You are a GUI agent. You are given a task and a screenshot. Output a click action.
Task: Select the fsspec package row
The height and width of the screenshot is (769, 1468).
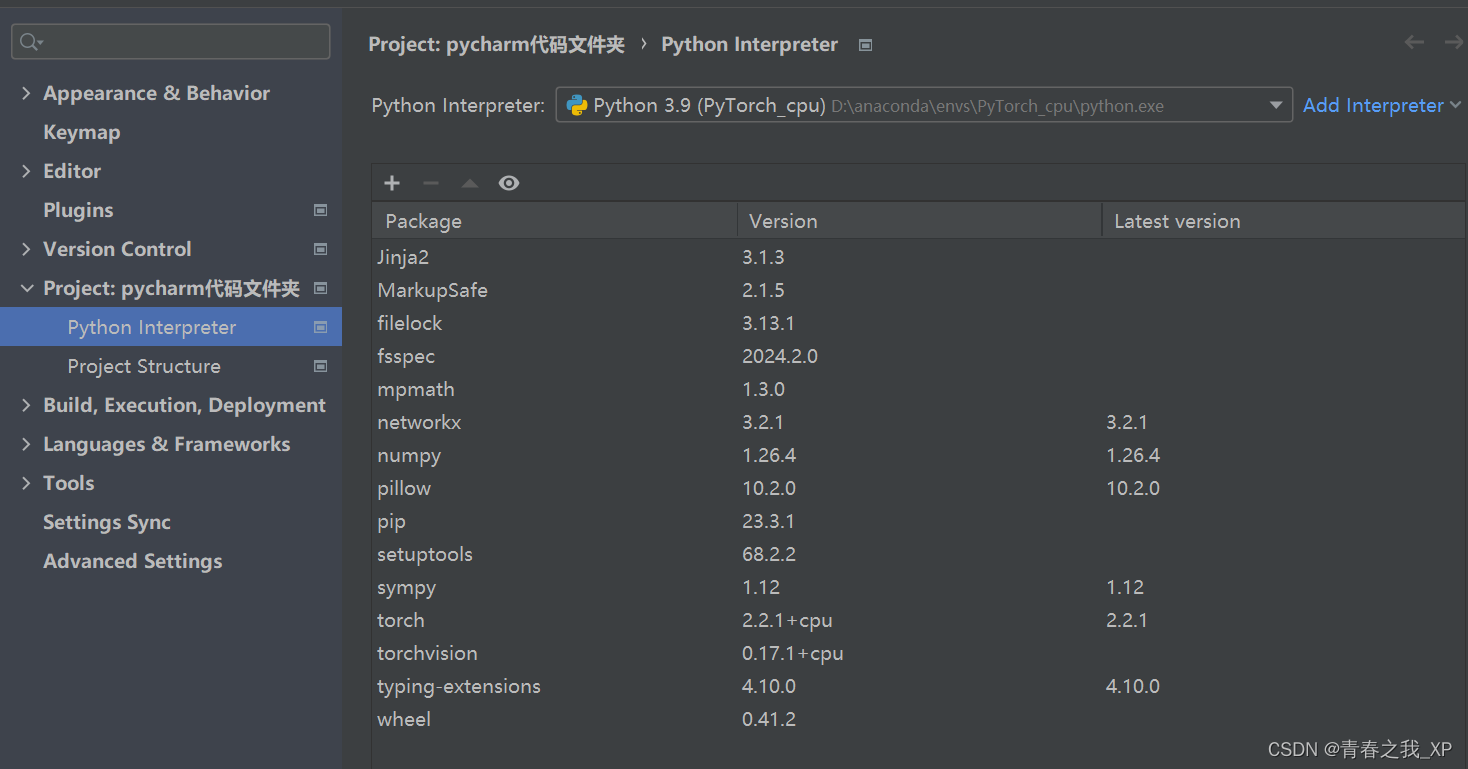(x=918, y=356)
